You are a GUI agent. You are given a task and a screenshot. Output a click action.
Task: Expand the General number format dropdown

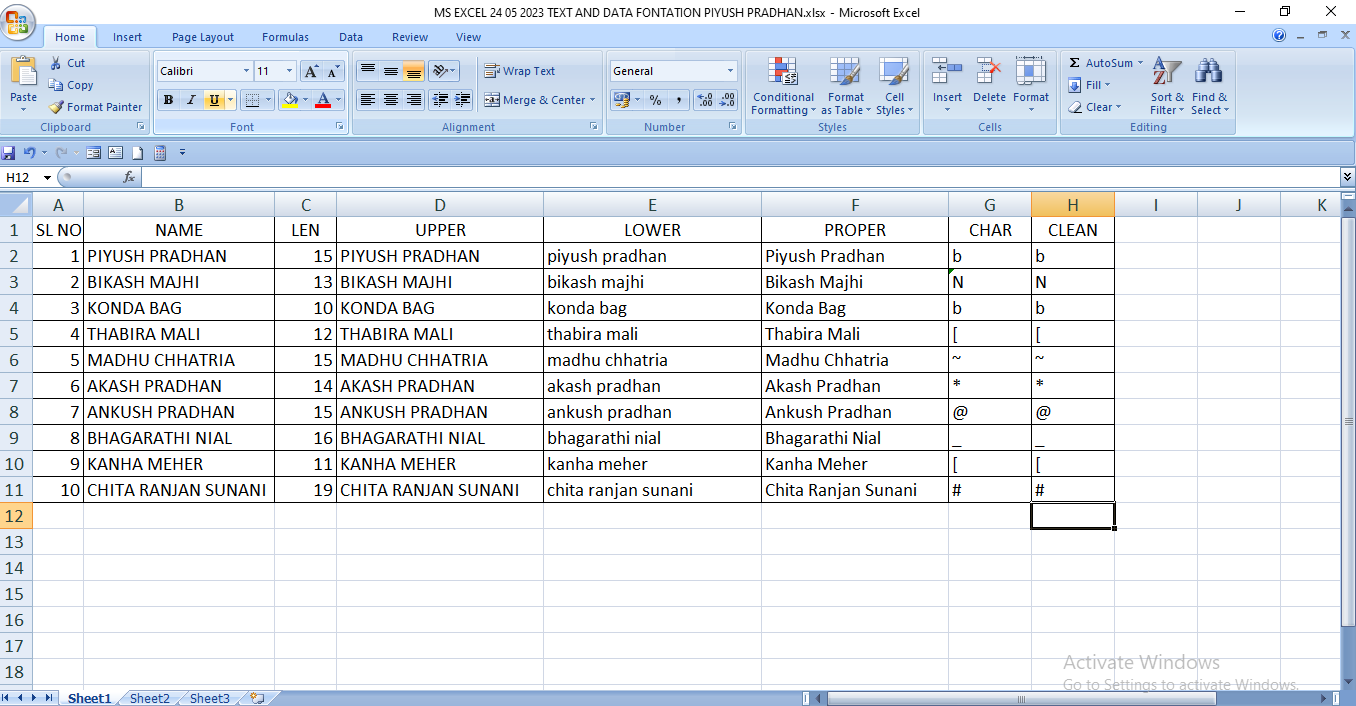point(730,71)
